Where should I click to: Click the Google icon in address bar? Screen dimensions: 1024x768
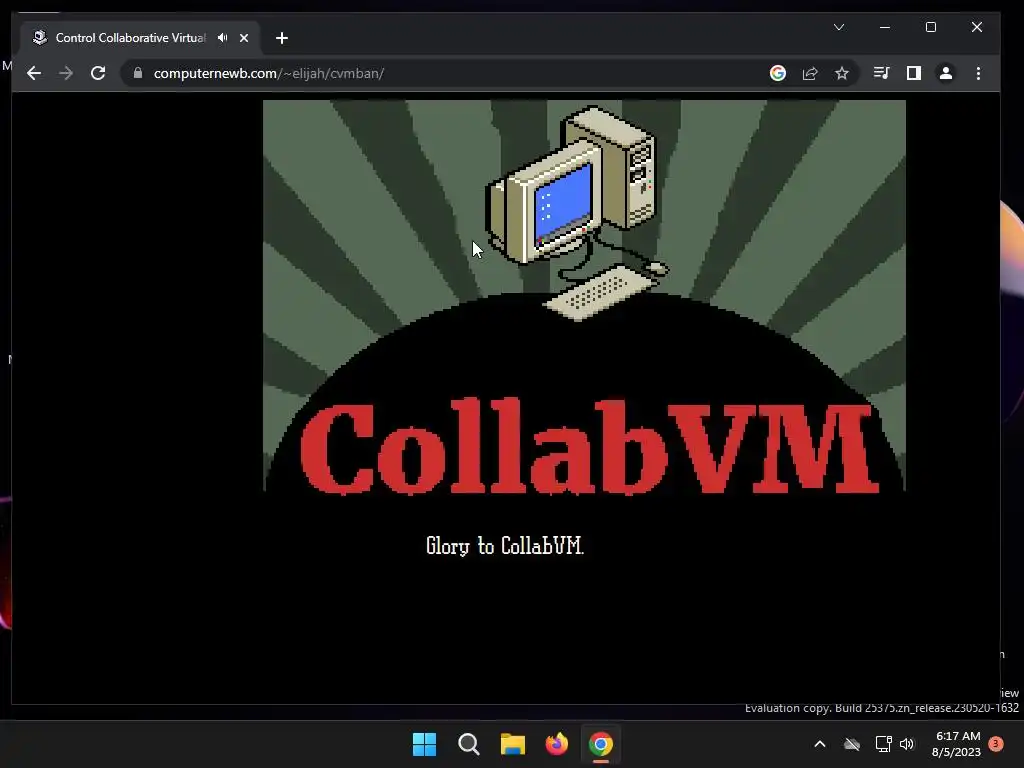tap(777, 73)
